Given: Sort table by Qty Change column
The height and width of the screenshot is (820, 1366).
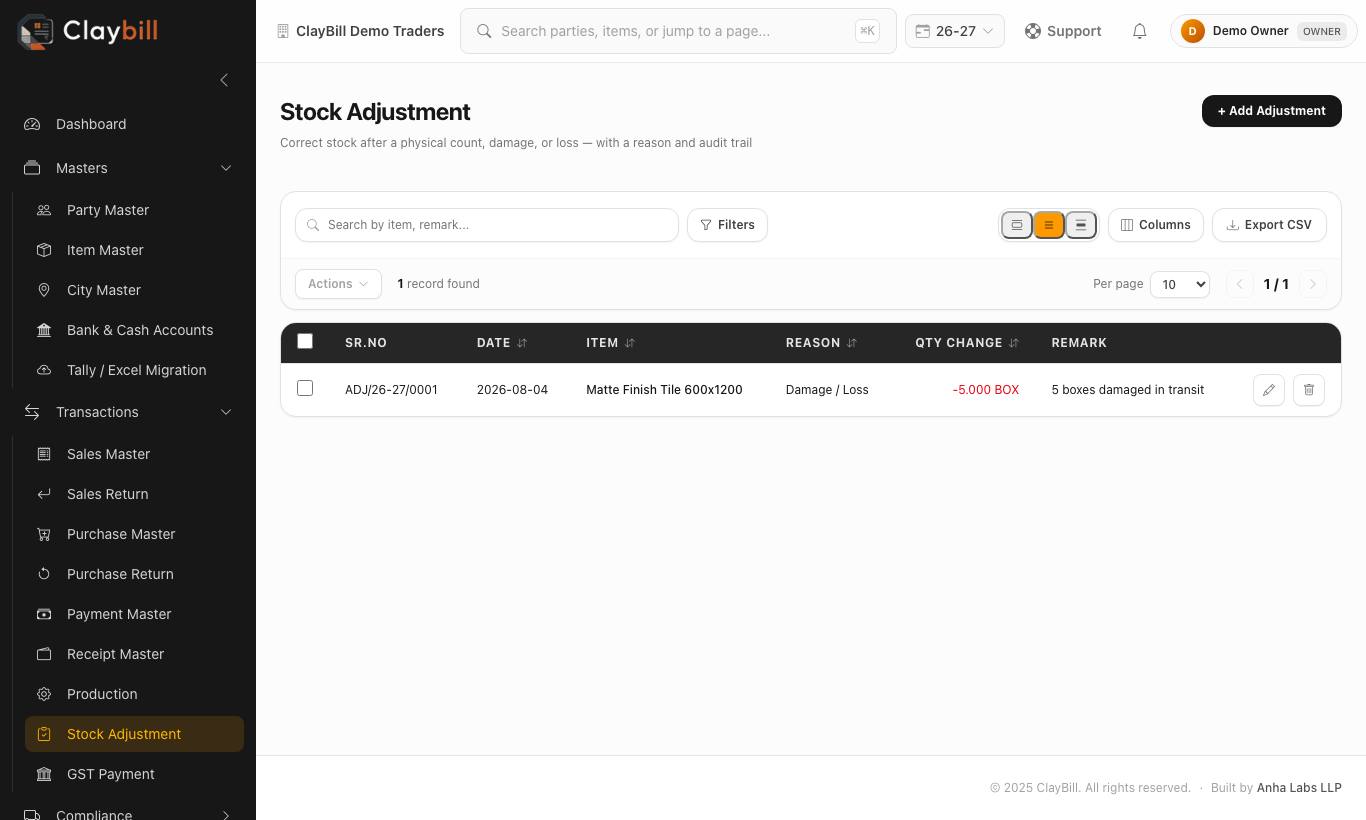Looking at the screenshot, I should (x=967, y=343).
